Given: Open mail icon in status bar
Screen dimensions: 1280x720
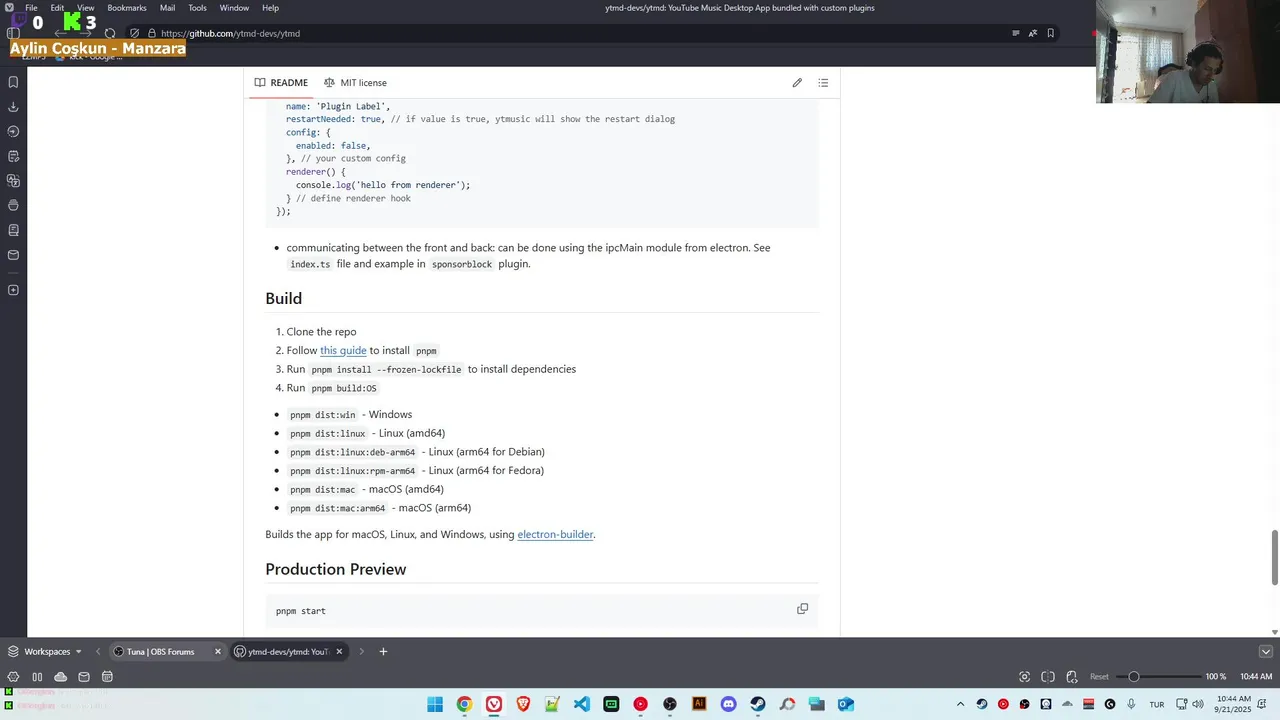Looking at the screenshot, I should pyautogui.click(x=84, y=677).
